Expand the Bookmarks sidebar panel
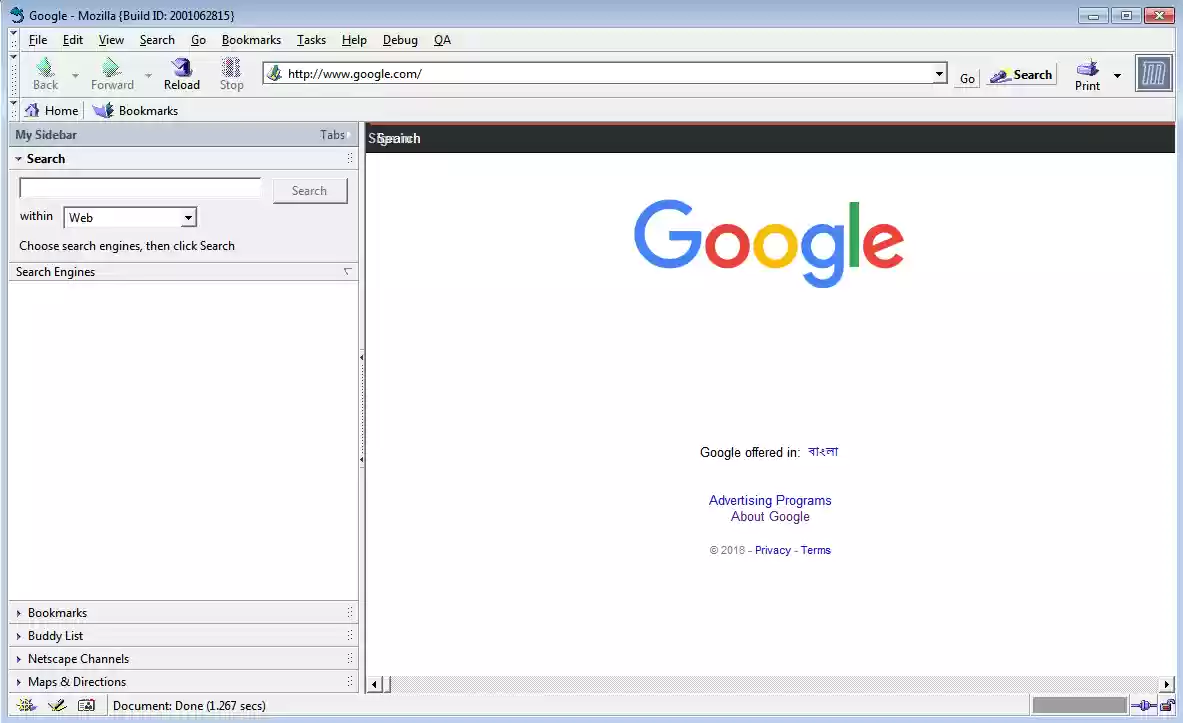The width and height of the screenshot is (1183, 723). [x=57, y=612]
